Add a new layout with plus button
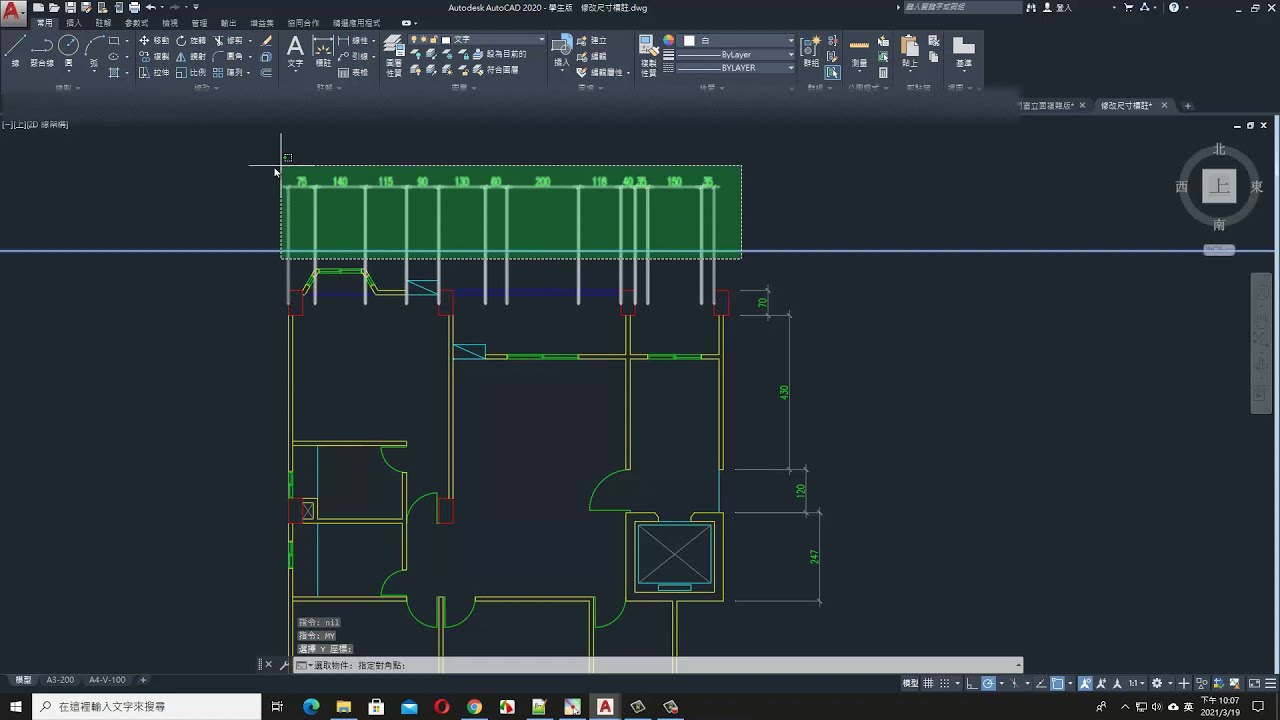The image size is (1280, 720). point(143,680)
